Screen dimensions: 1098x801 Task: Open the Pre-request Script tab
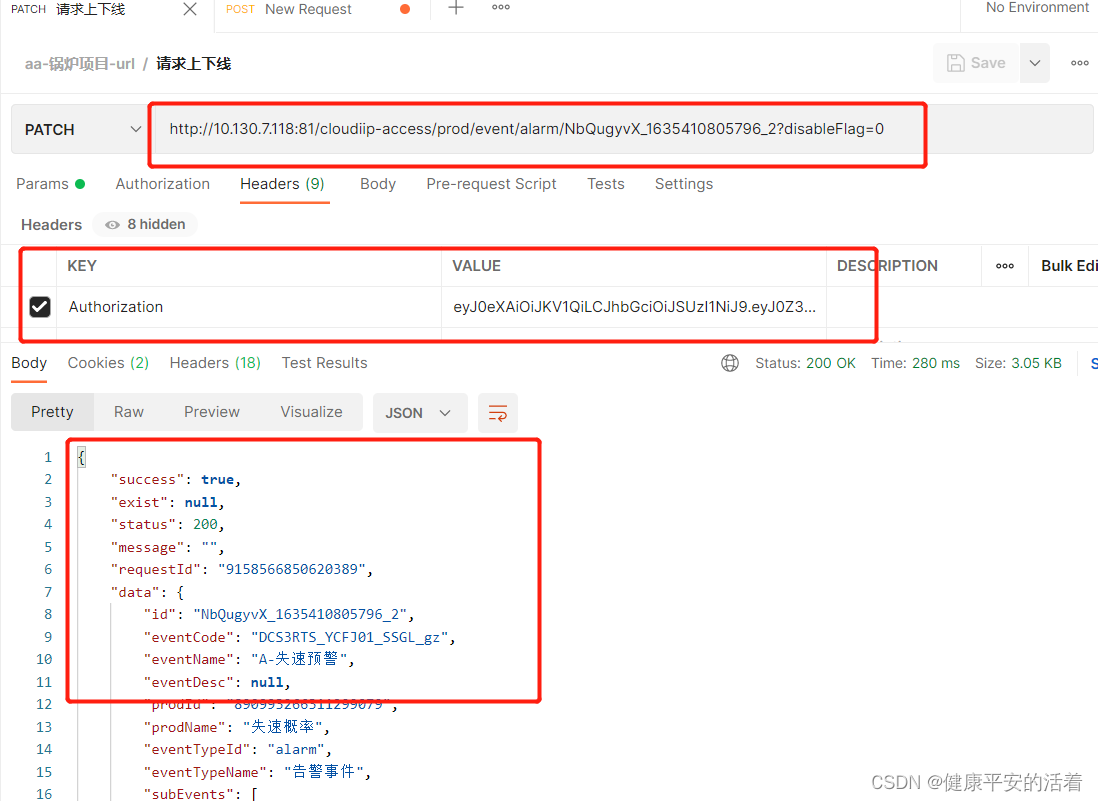[491, 184]
